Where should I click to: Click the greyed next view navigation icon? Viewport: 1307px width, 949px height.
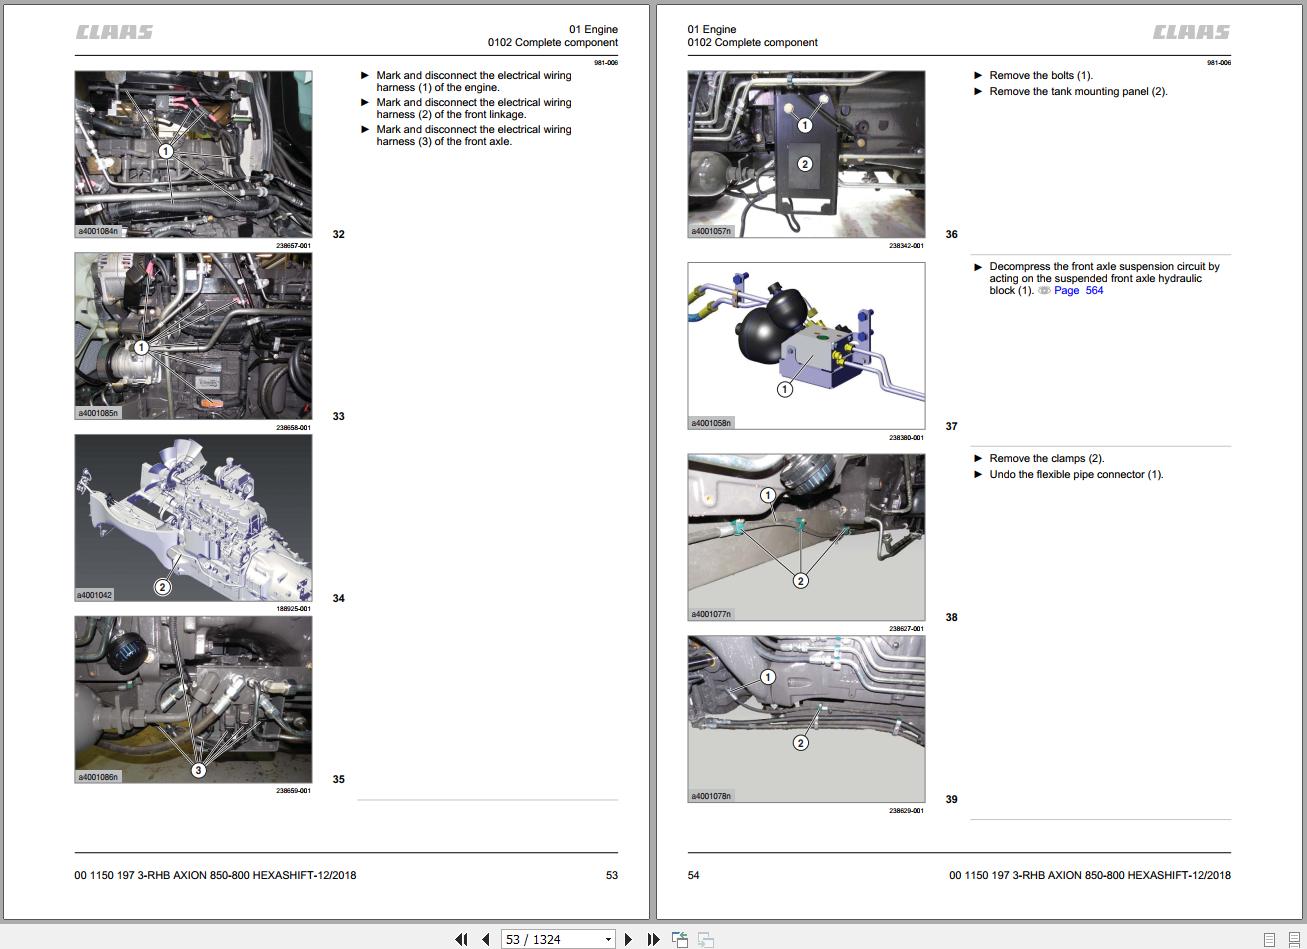(x=705, y=939)
